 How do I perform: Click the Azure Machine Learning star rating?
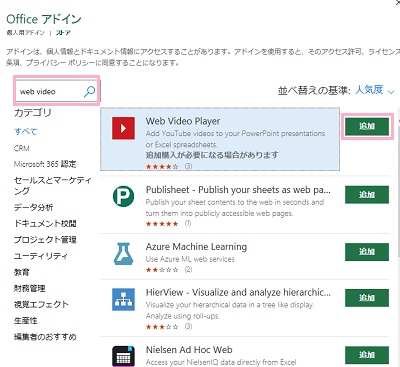162,270
